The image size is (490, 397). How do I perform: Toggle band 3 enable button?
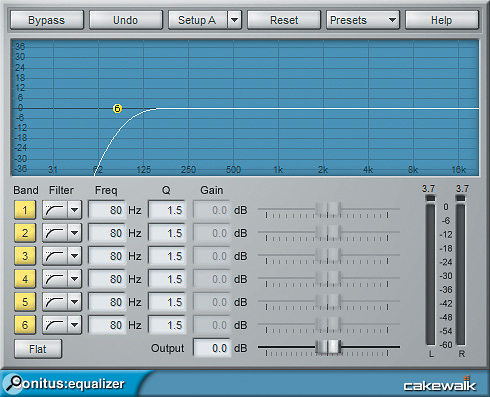pos(25,256)
